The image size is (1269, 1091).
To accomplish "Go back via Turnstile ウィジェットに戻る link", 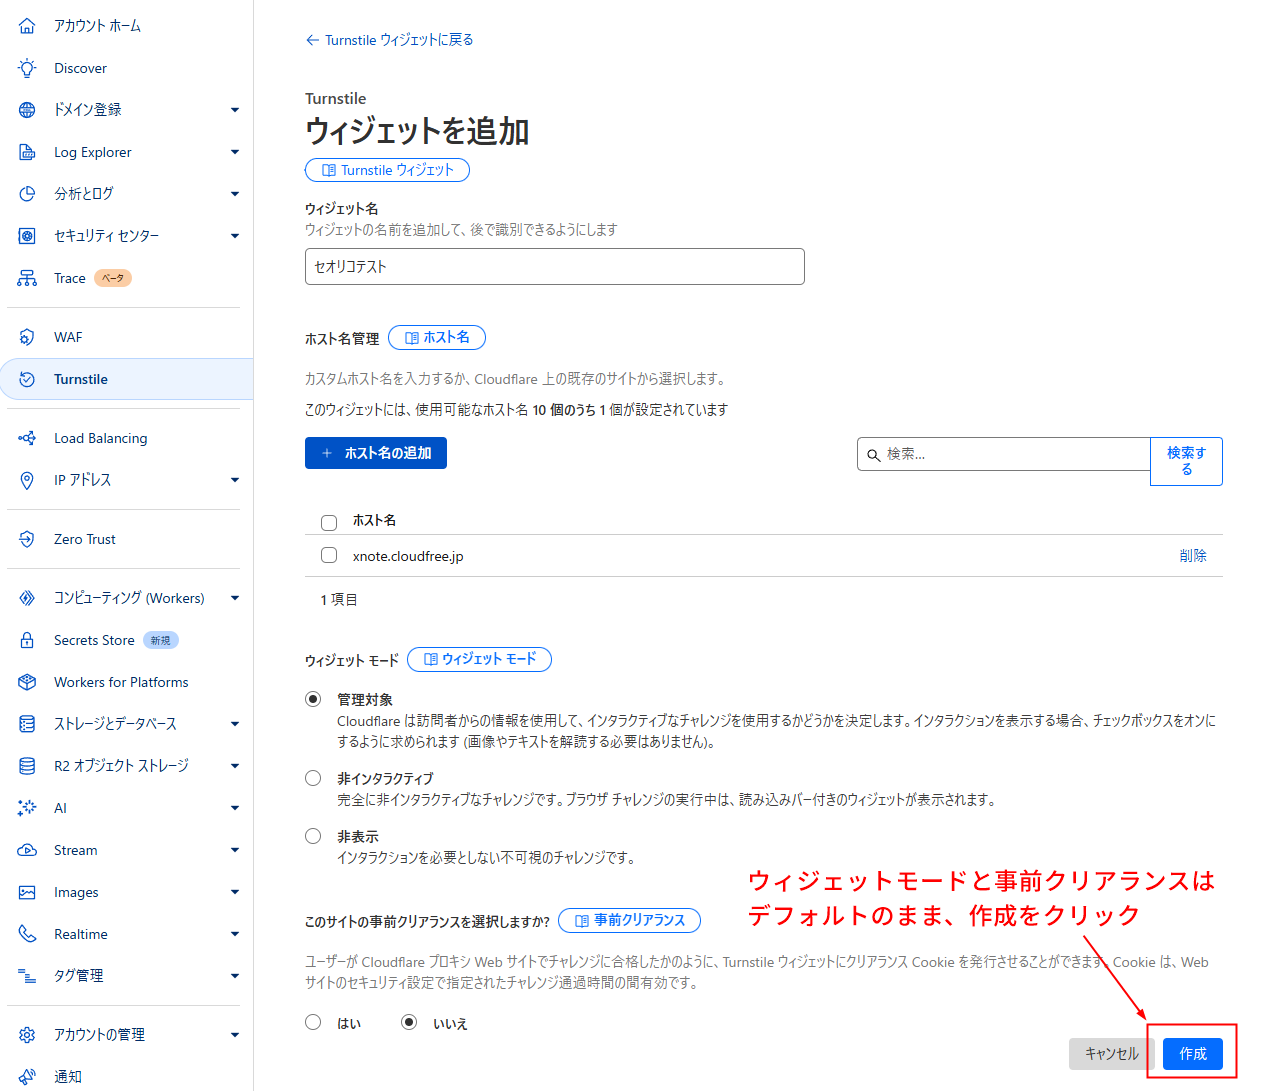I will pyautogui.click(x=389, y=40).
